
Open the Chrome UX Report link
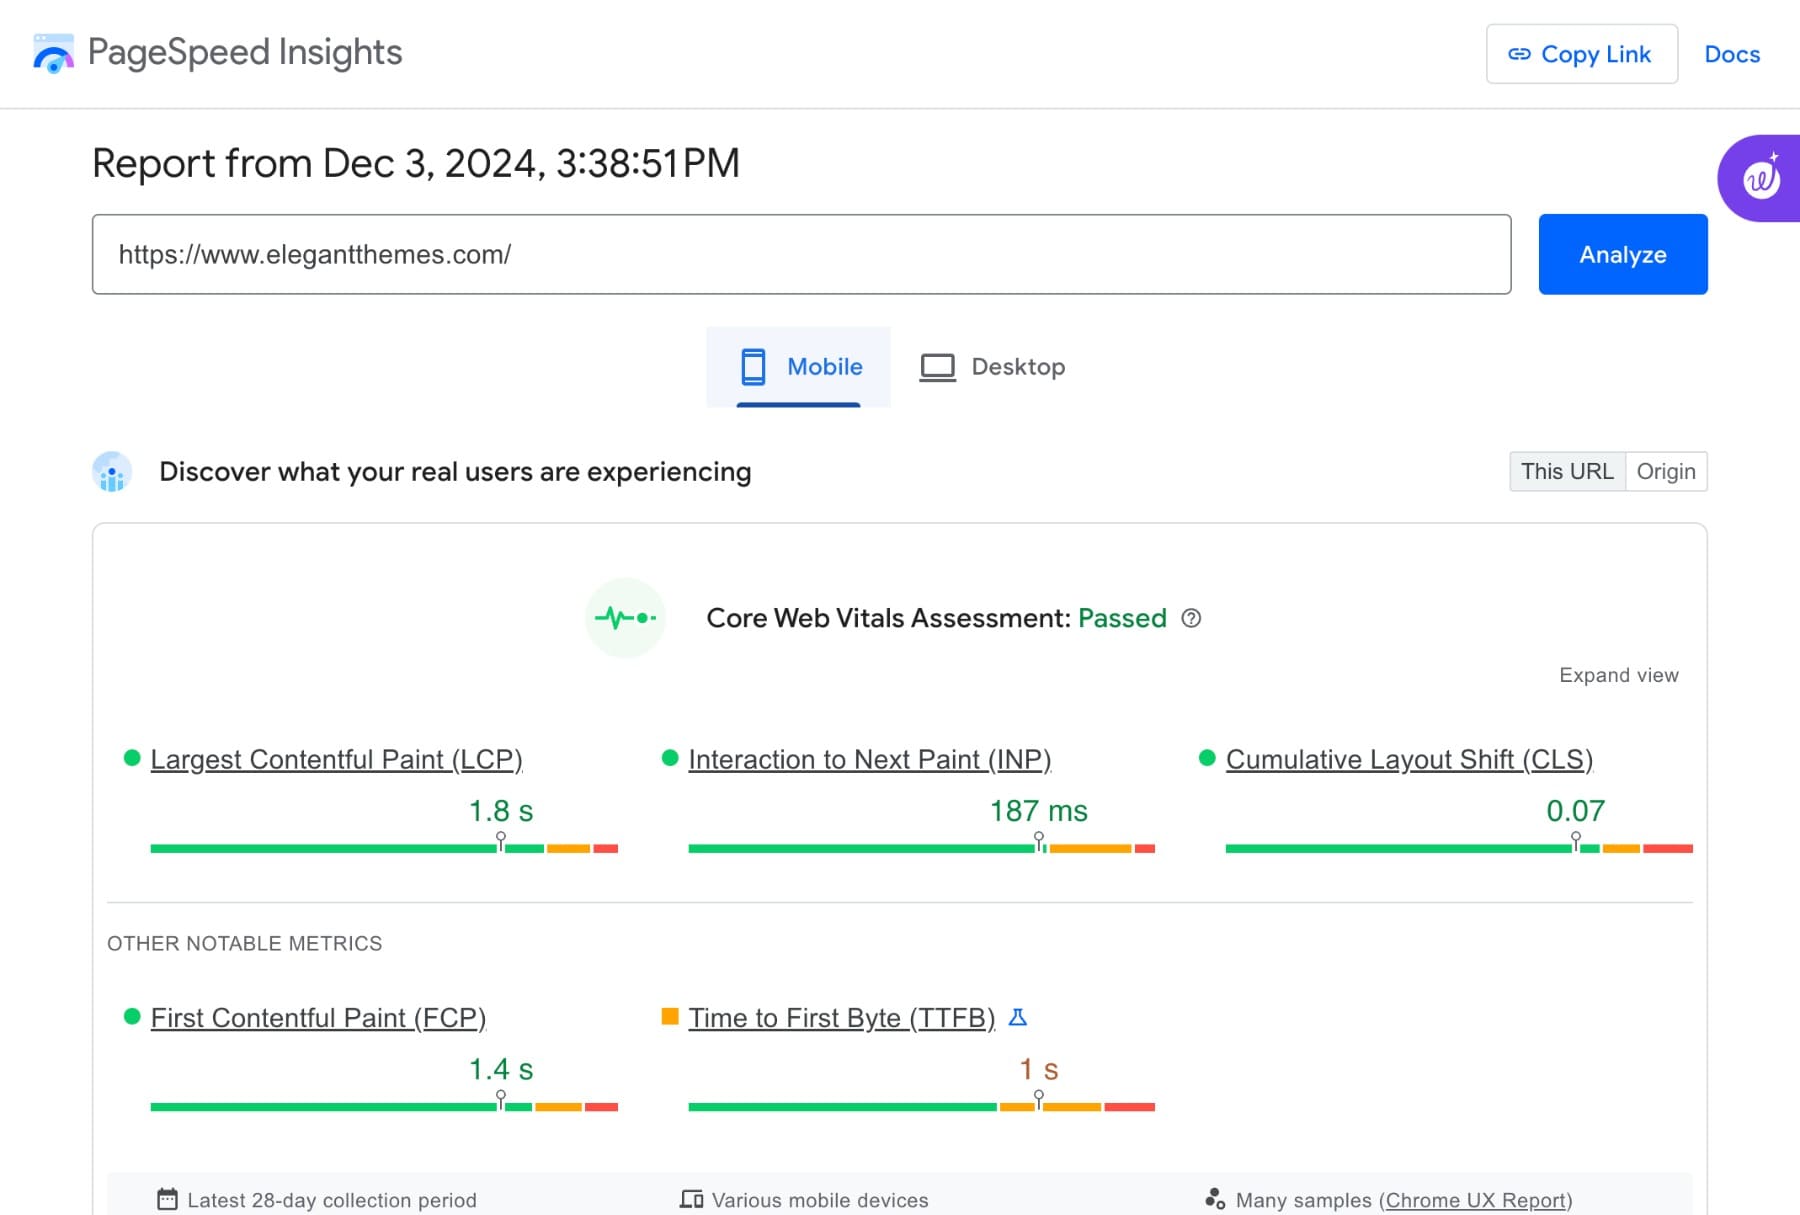pos(1475,1199)
